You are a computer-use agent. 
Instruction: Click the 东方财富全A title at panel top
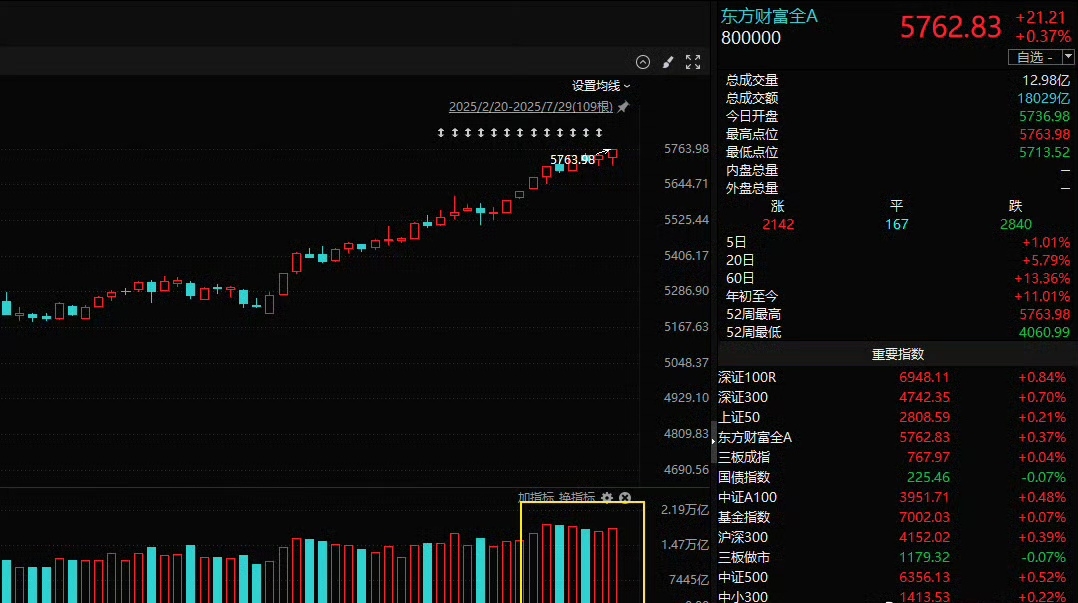[769, 17]
